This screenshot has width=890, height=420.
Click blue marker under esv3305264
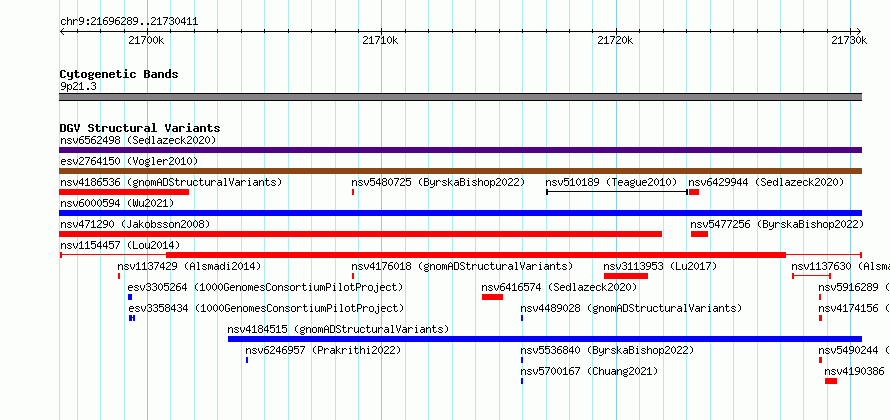[130, 297]
